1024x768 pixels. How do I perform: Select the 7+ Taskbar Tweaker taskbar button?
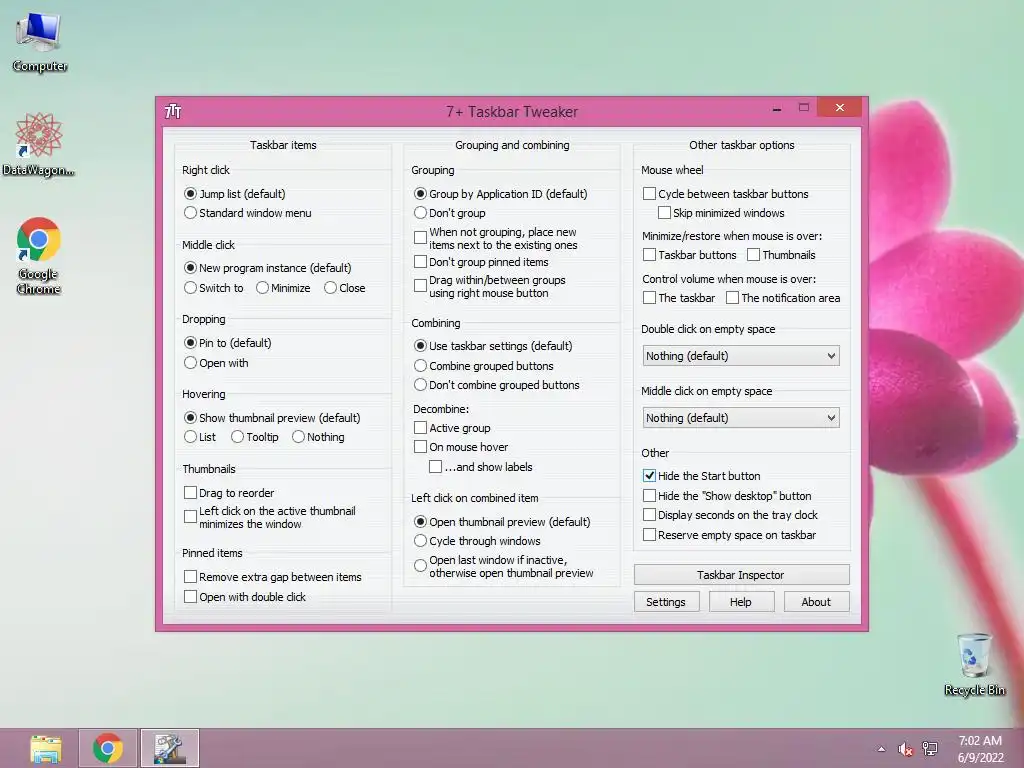click(x=170, y=748)
